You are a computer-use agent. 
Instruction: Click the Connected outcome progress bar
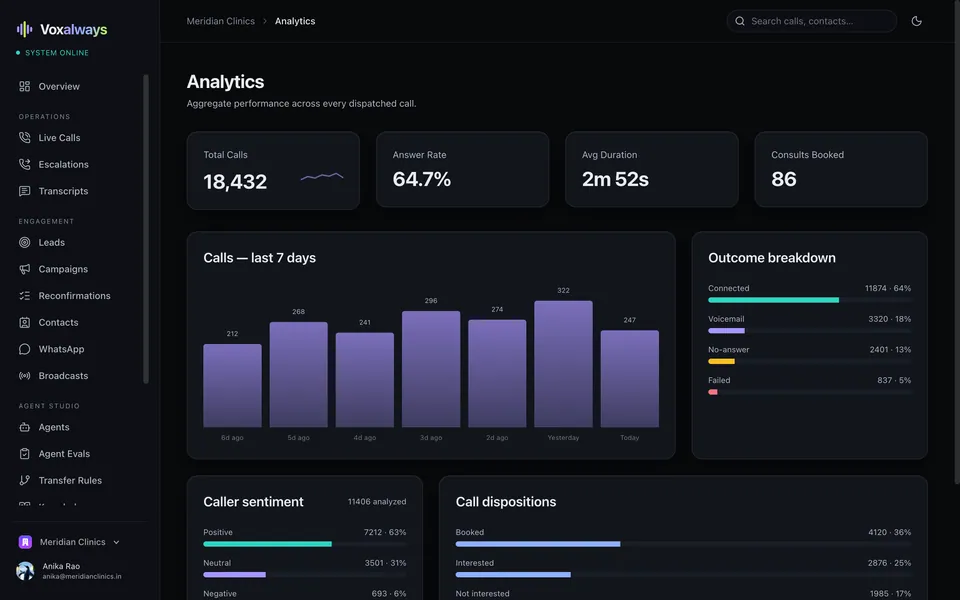click(x=809, y=300)
